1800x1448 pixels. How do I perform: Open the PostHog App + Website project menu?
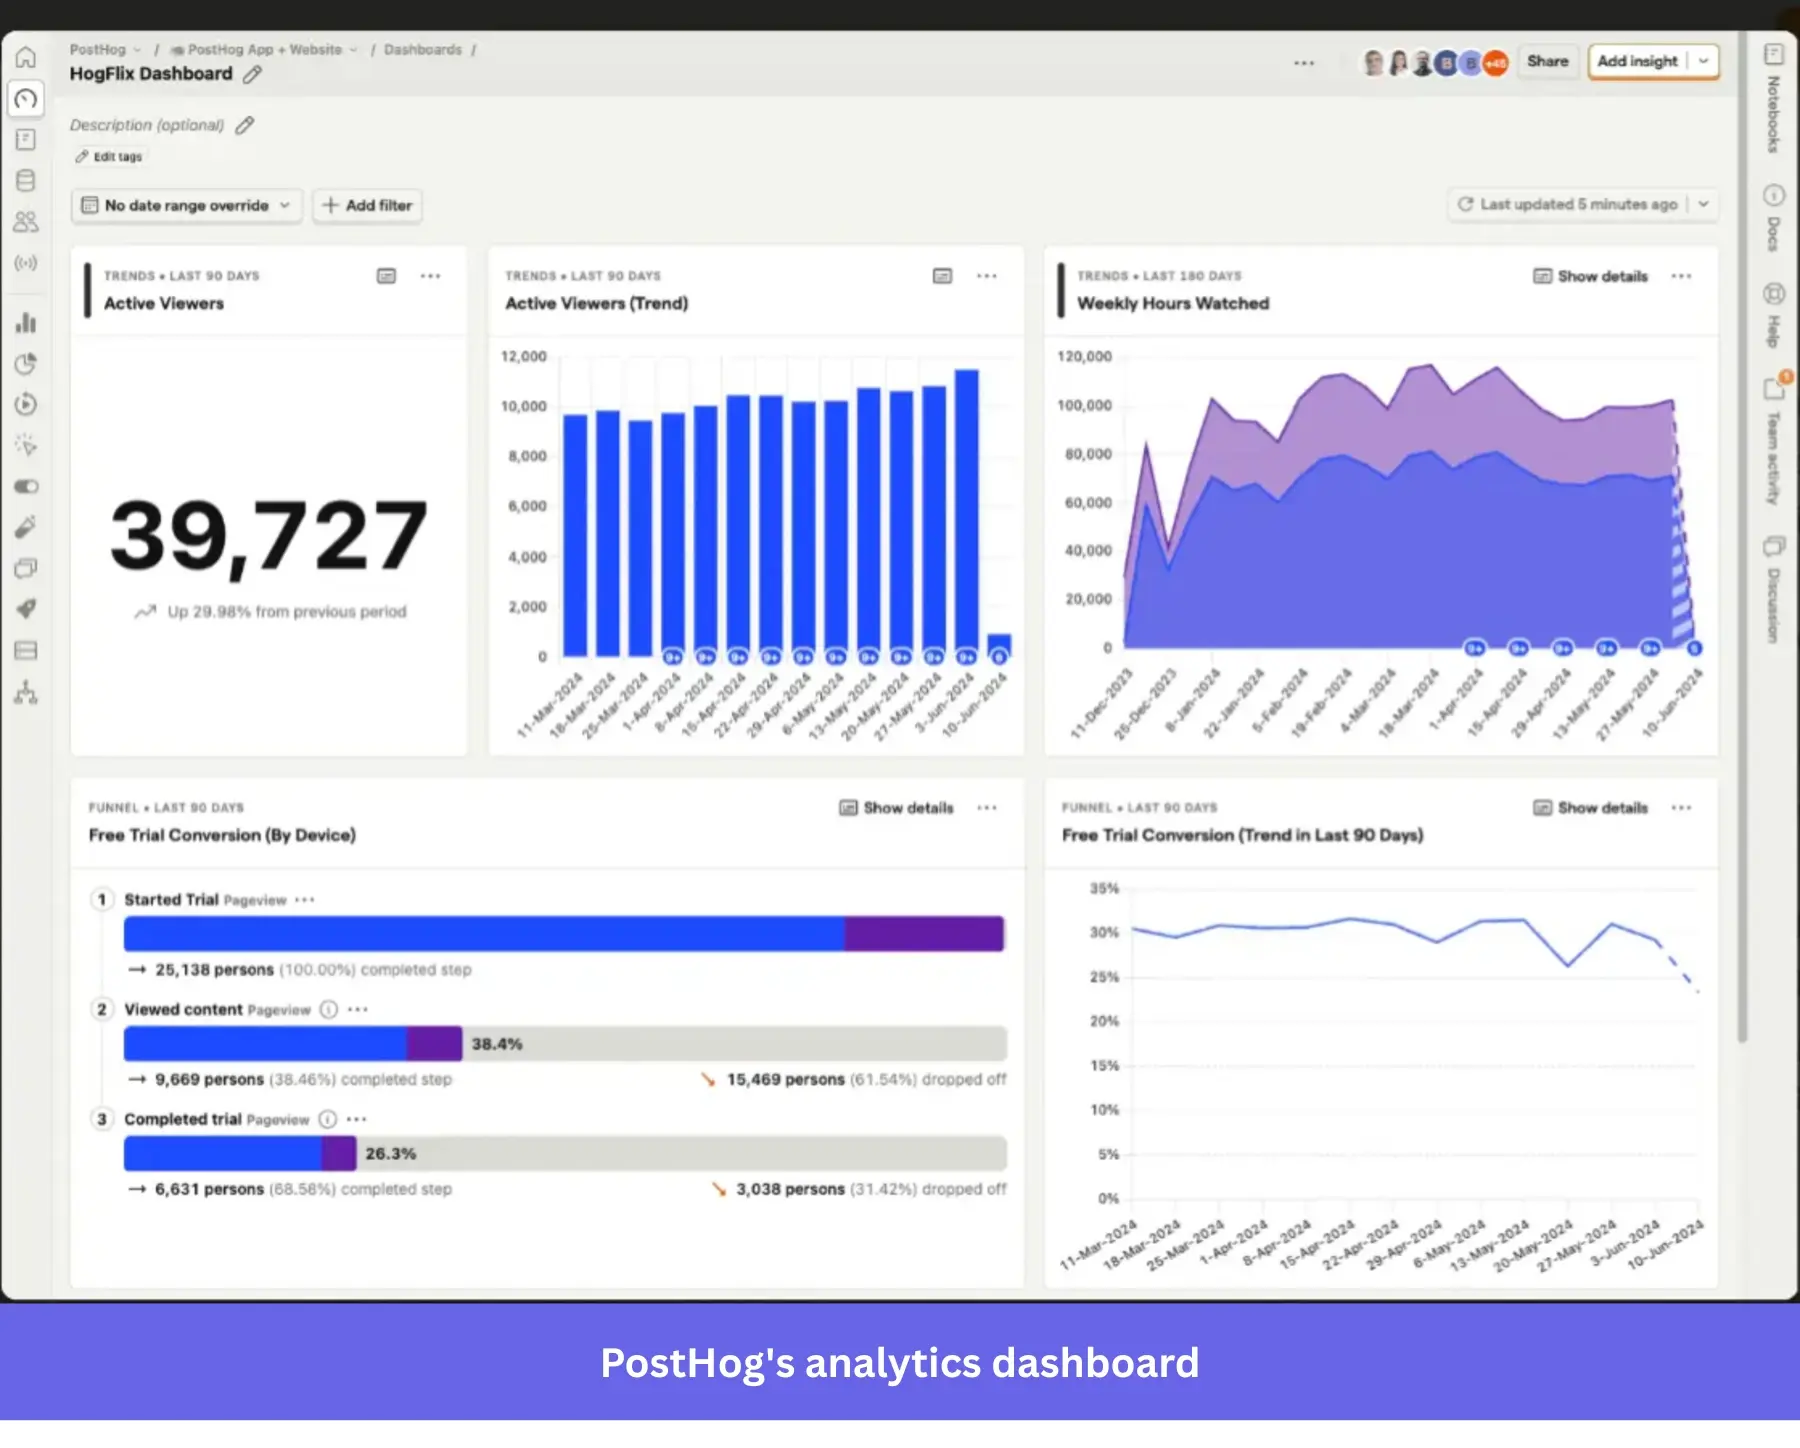point(262,48)
